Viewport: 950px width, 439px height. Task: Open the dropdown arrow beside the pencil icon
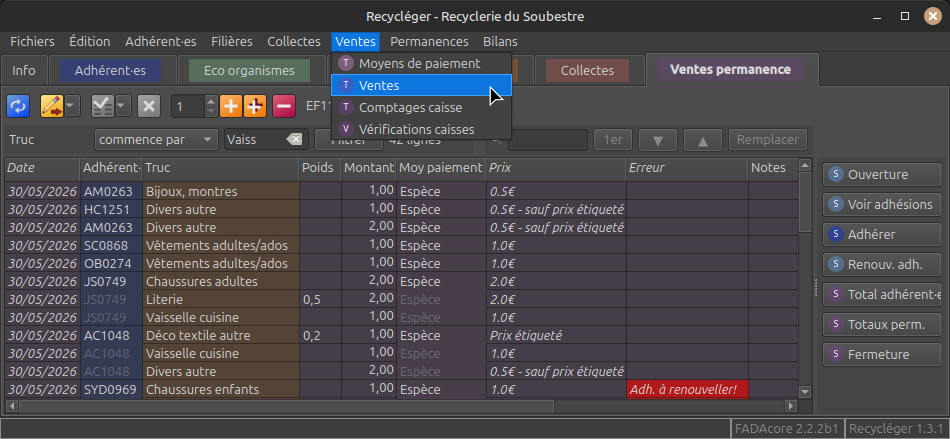[x=72, y=107]
